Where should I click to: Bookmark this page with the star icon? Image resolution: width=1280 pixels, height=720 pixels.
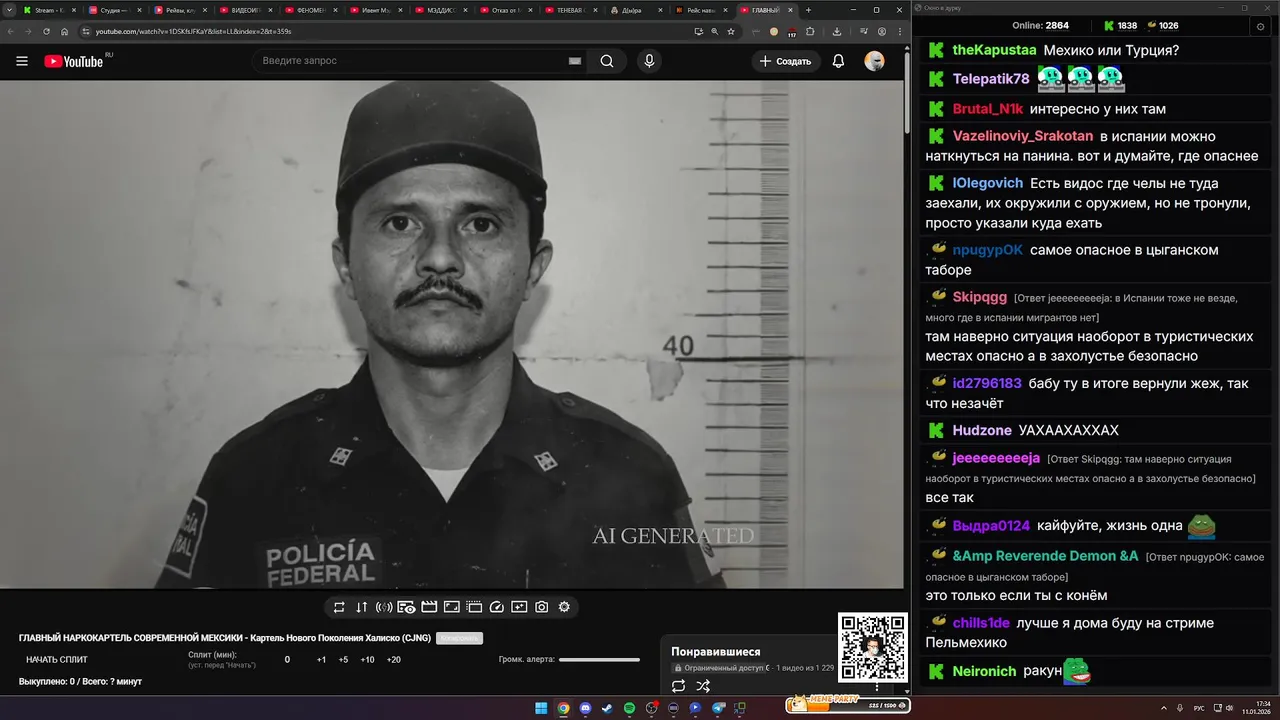point(731,31)
